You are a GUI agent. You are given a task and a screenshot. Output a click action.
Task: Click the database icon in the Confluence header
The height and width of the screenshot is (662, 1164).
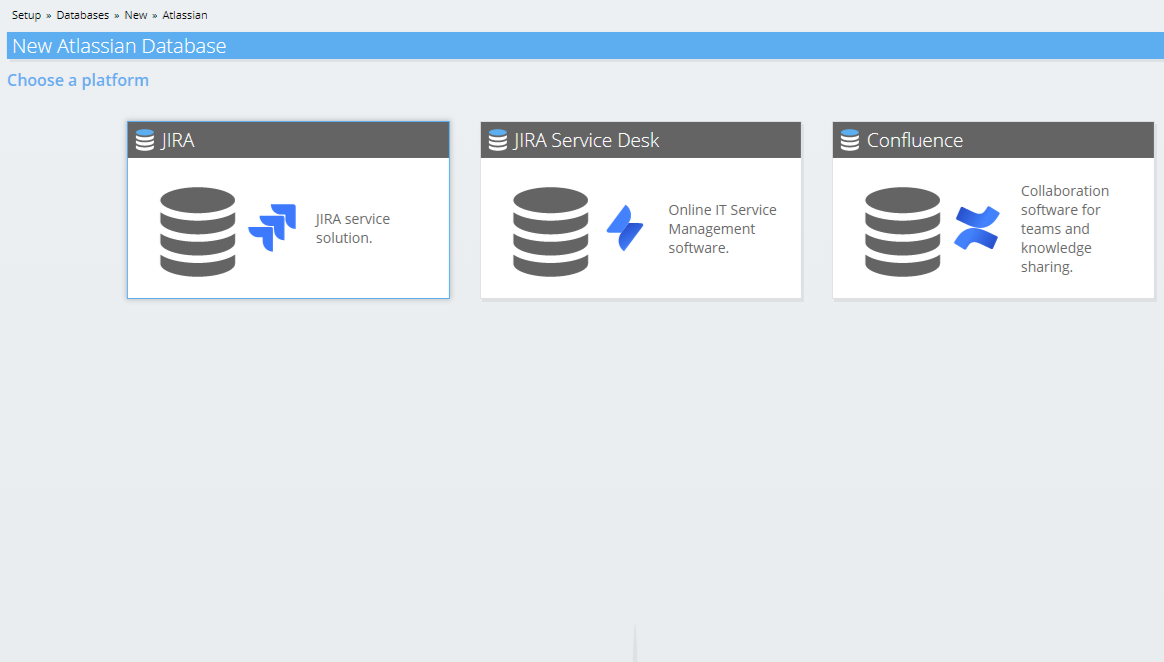pyautogui.click(x=849, y=139)
